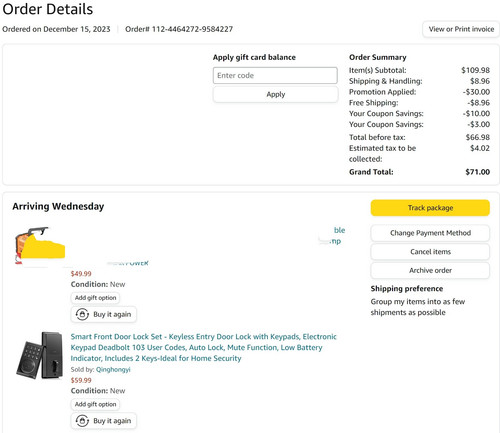Image resolution: width=500 pixels, height=433 pixels.
Task: Open Change Payment Method
Action: click(430, 233)
